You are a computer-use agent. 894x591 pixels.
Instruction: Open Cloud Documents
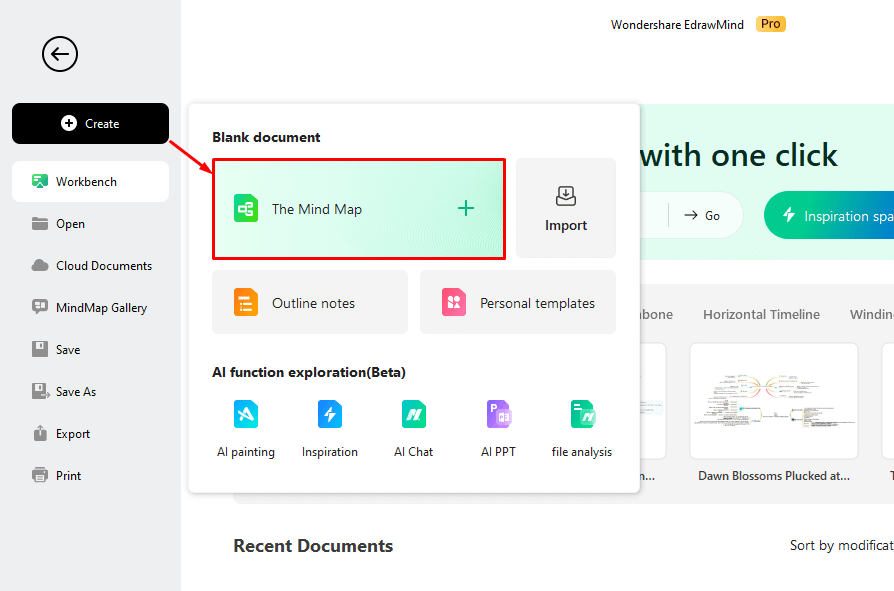click(90, 266)
